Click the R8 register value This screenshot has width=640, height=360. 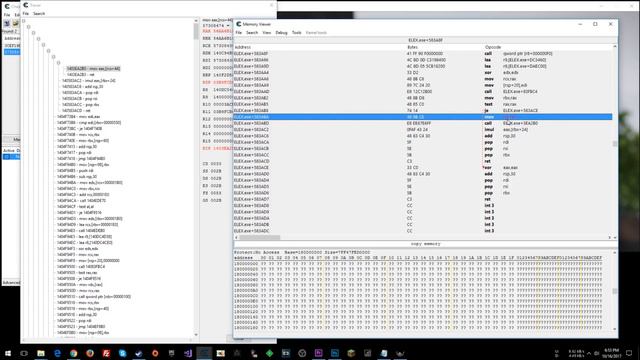coord(217,90)
